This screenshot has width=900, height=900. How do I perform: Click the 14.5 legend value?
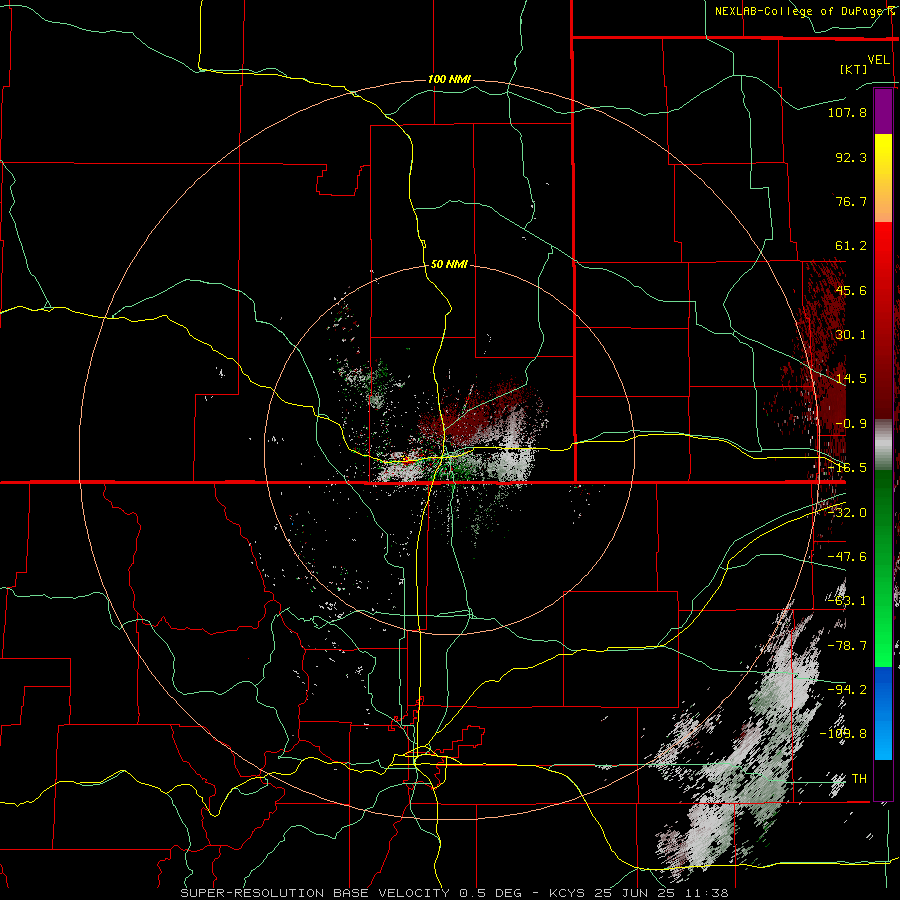tap(851, 379)
